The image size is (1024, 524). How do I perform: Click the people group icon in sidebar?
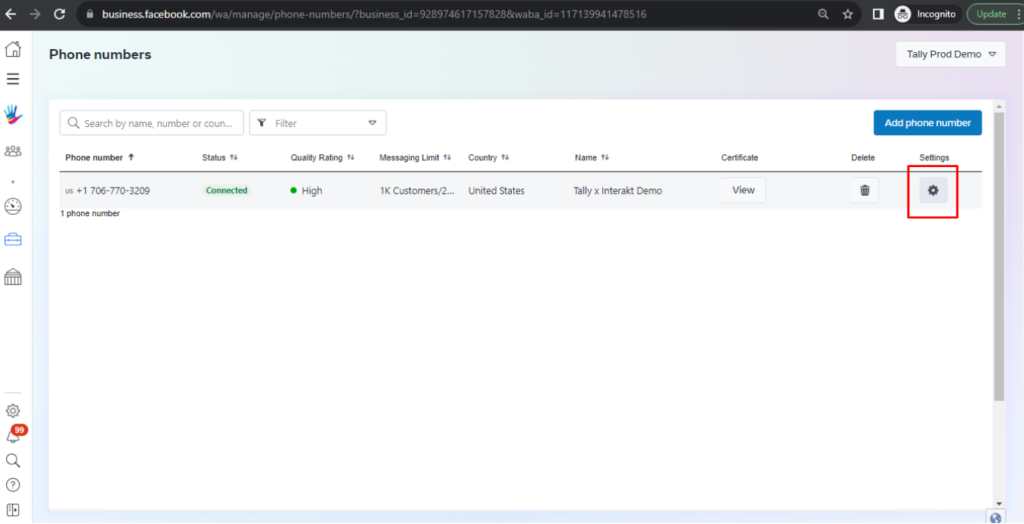point(13,151)
